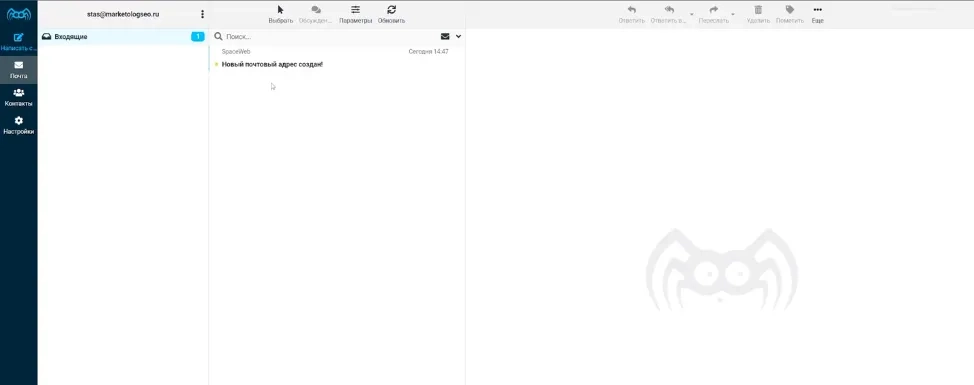Expand the search options chevron

pos(458,37)
